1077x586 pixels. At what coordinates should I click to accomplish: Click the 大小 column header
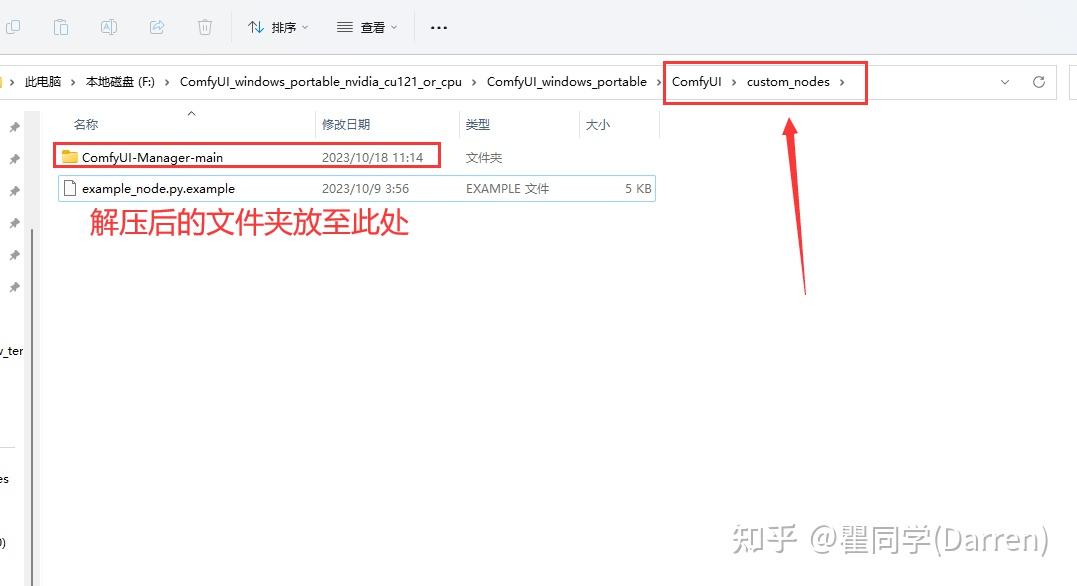[x=597, y=124]
